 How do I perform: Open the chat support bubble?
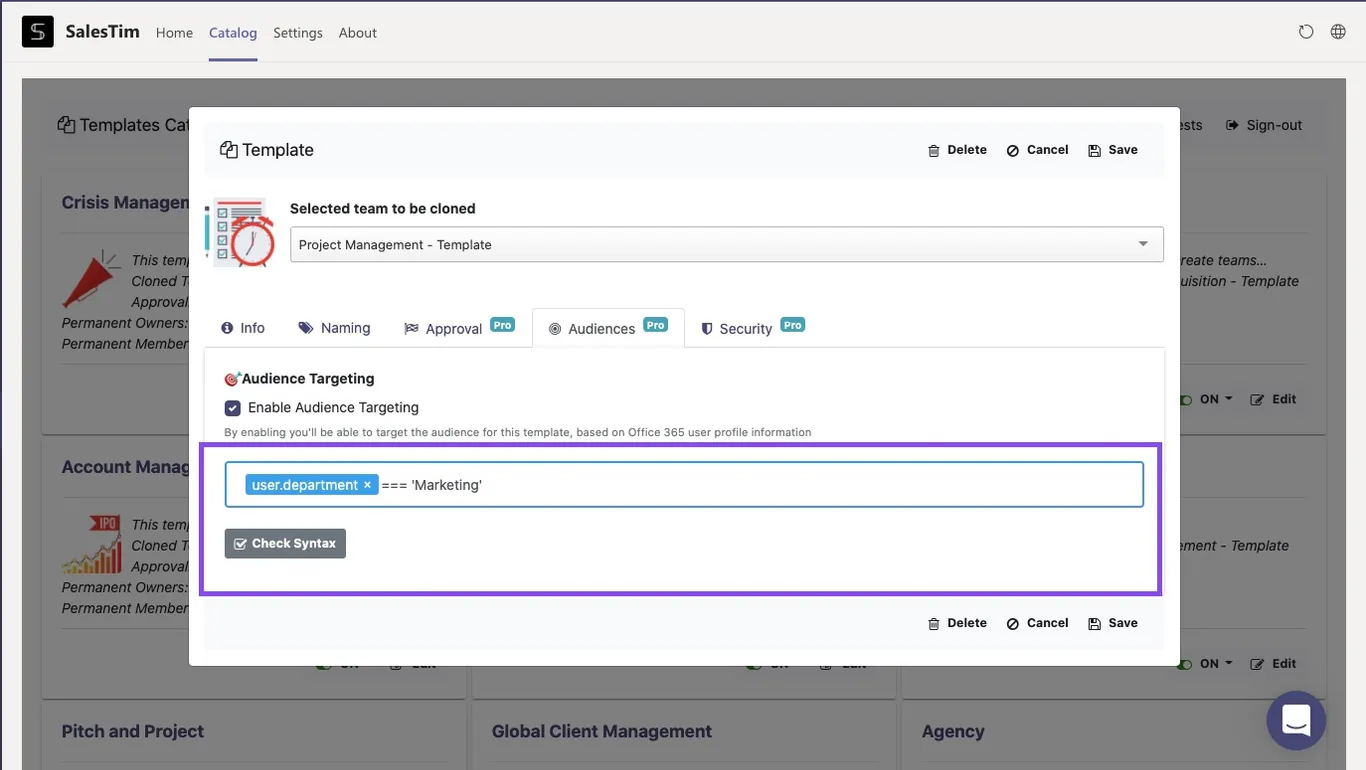point(1296,720)
